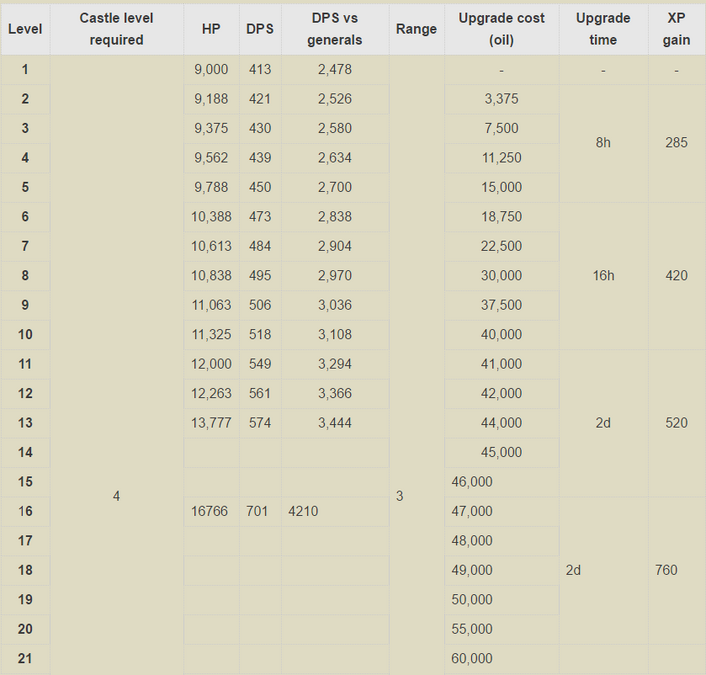This screenshot has height=675, width=706.
Task: Select upgrade cost 30,000
Action: point(502,276)
